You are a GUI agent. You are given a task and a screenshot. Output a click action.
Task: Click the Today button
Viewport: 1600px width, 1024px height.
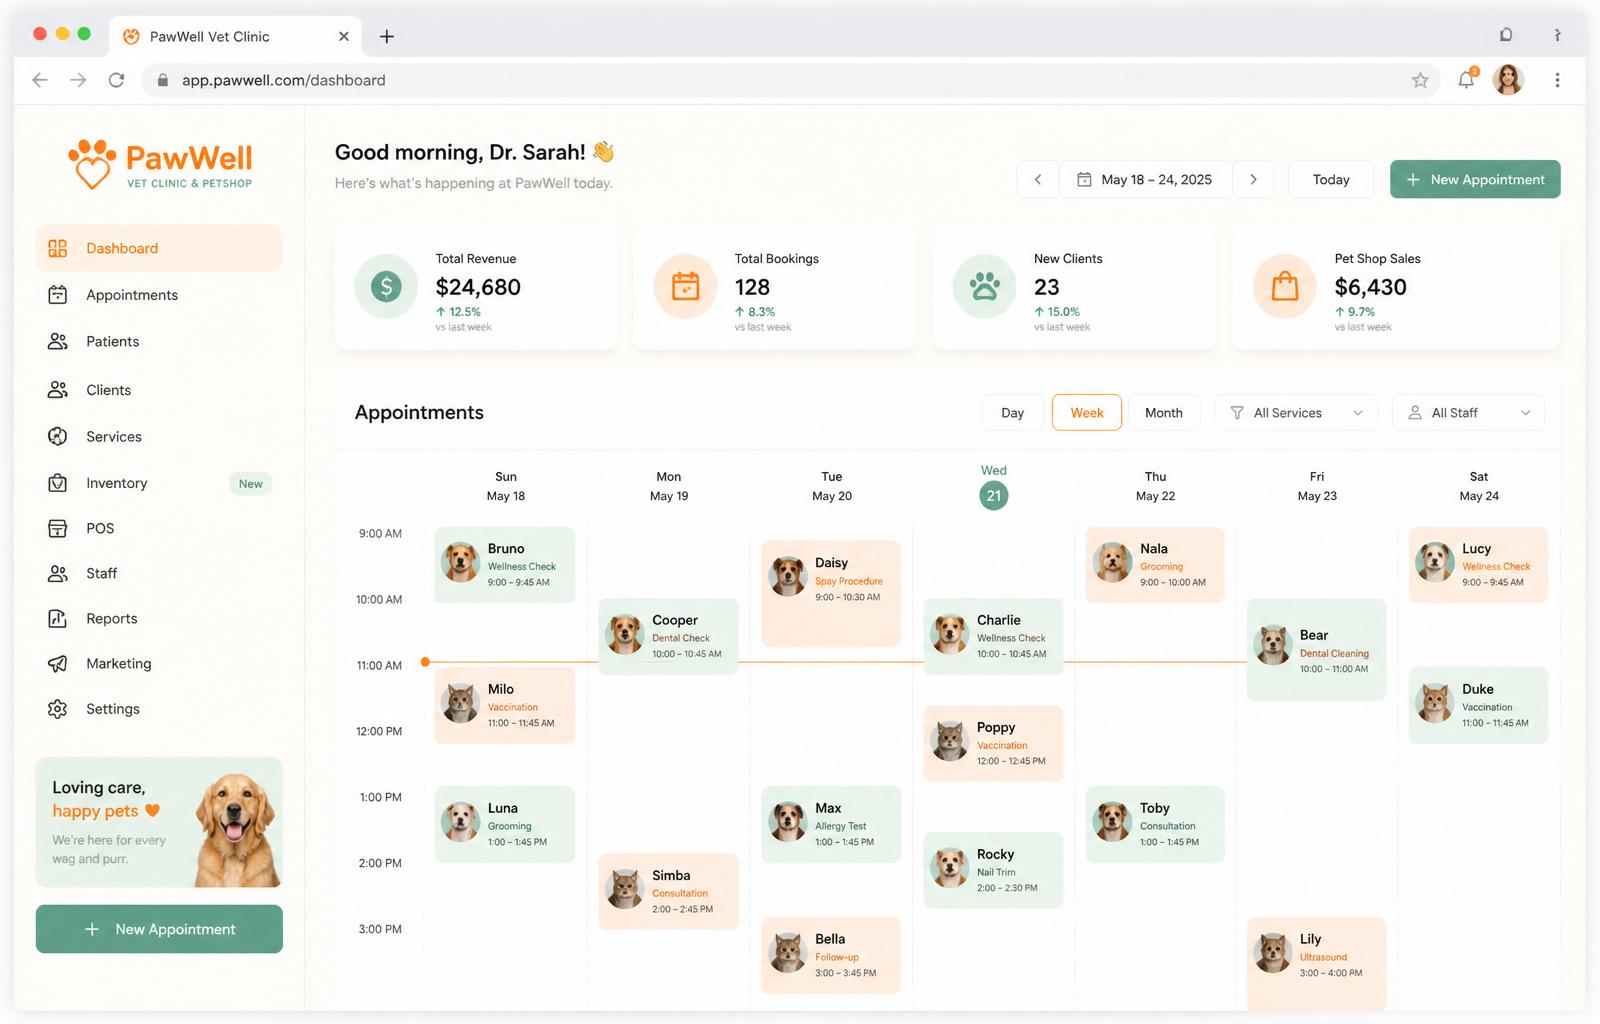(x=1331, y=180)
